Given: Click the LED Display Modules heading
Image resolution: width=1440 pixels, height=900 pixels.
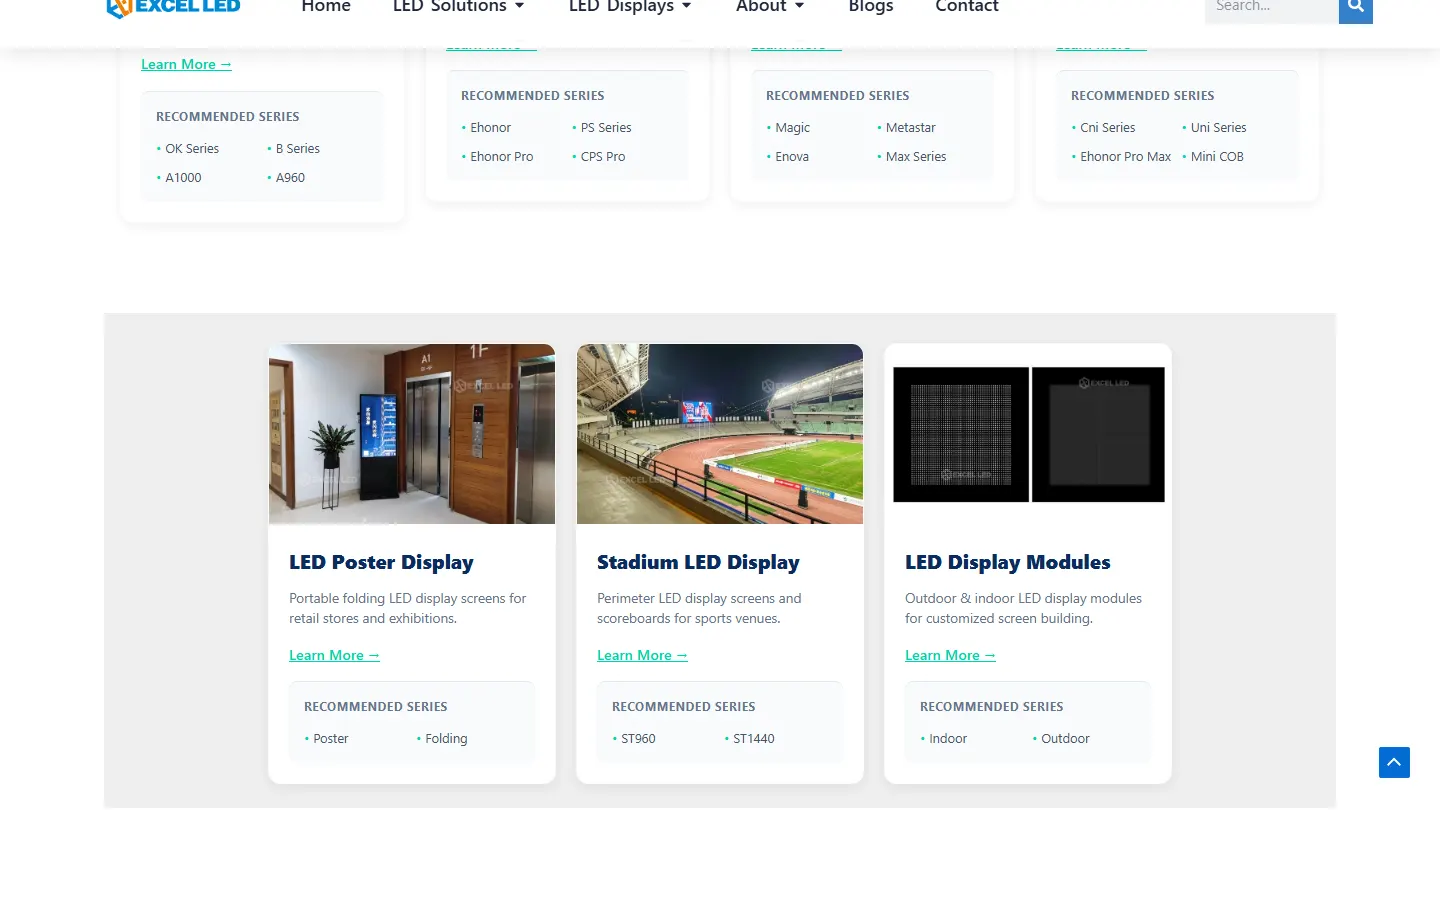Looking at the screenshot, I should click(1007, 562).
